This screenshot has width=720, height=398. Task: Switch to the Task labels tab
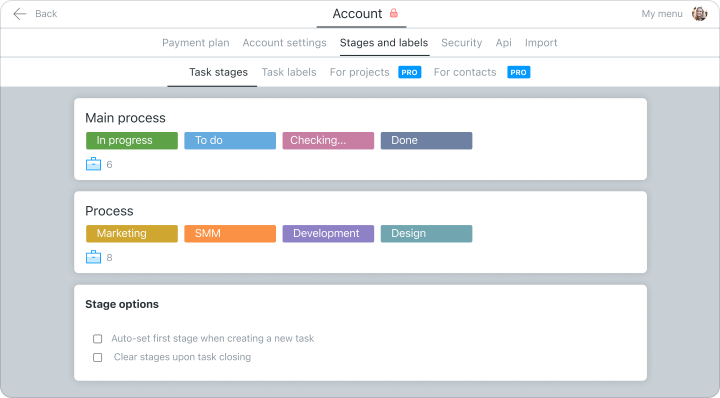[289, 72]
